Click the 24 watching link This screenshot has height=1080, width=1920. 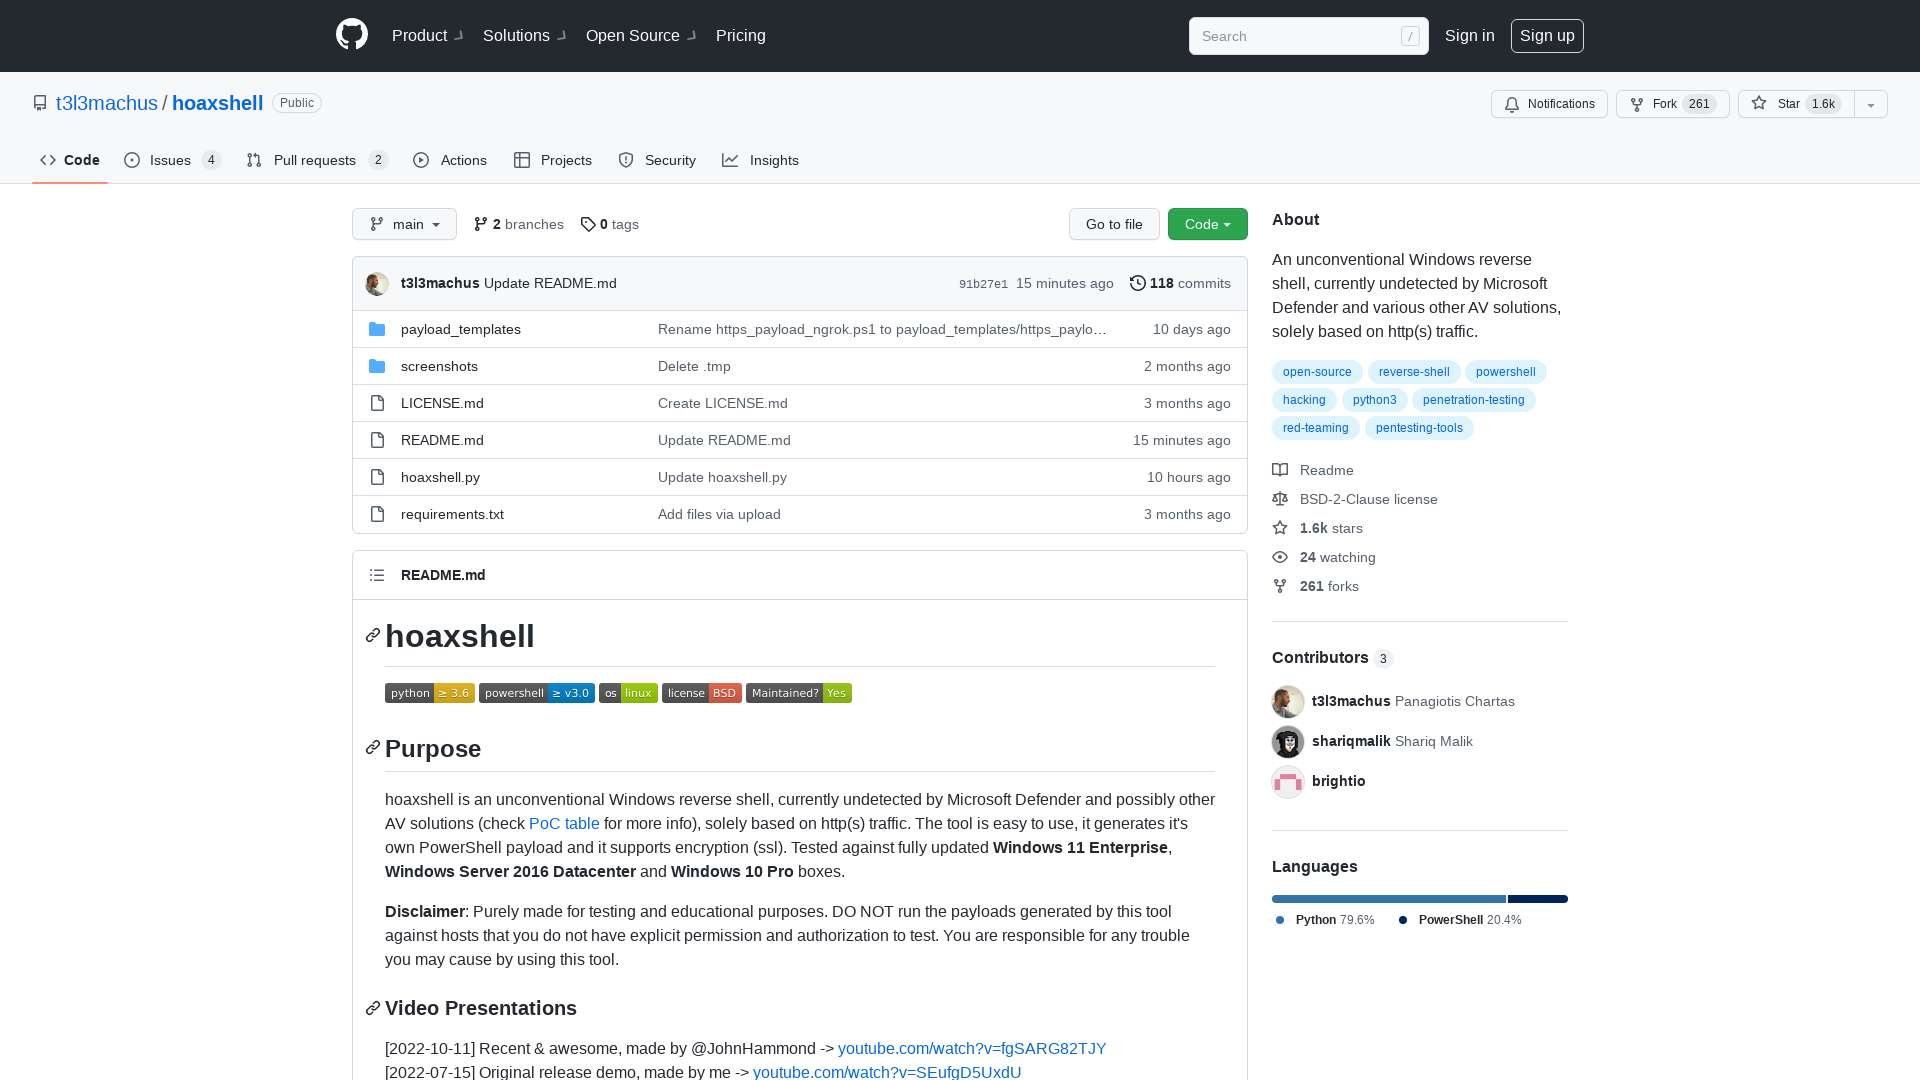click(x=1337, y=557)
